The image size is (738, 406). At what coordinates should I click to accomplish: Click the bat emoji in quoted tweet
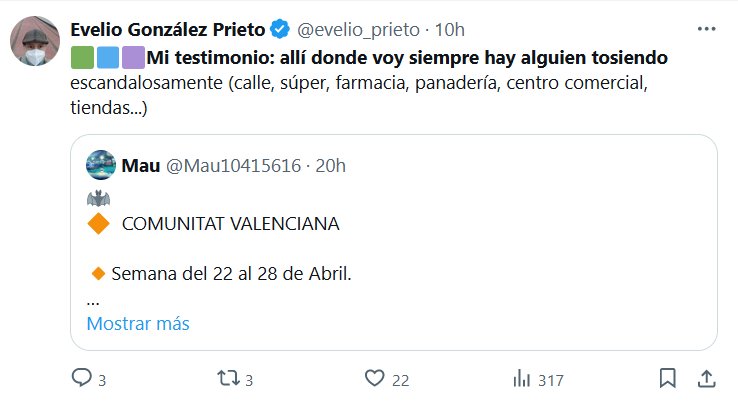[98, 196]
